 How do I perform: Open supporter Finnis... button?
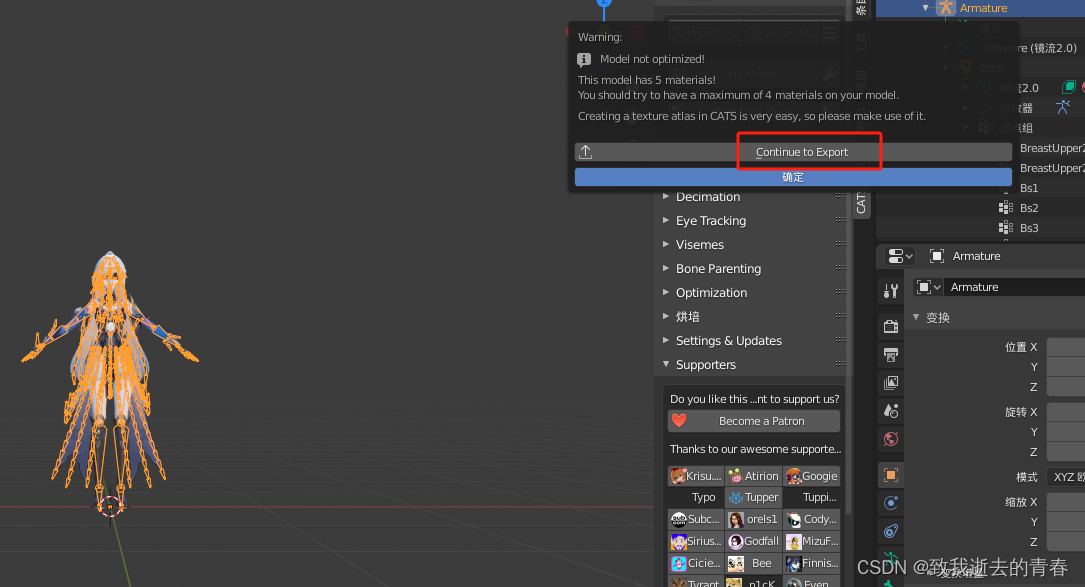click(812, 563)
